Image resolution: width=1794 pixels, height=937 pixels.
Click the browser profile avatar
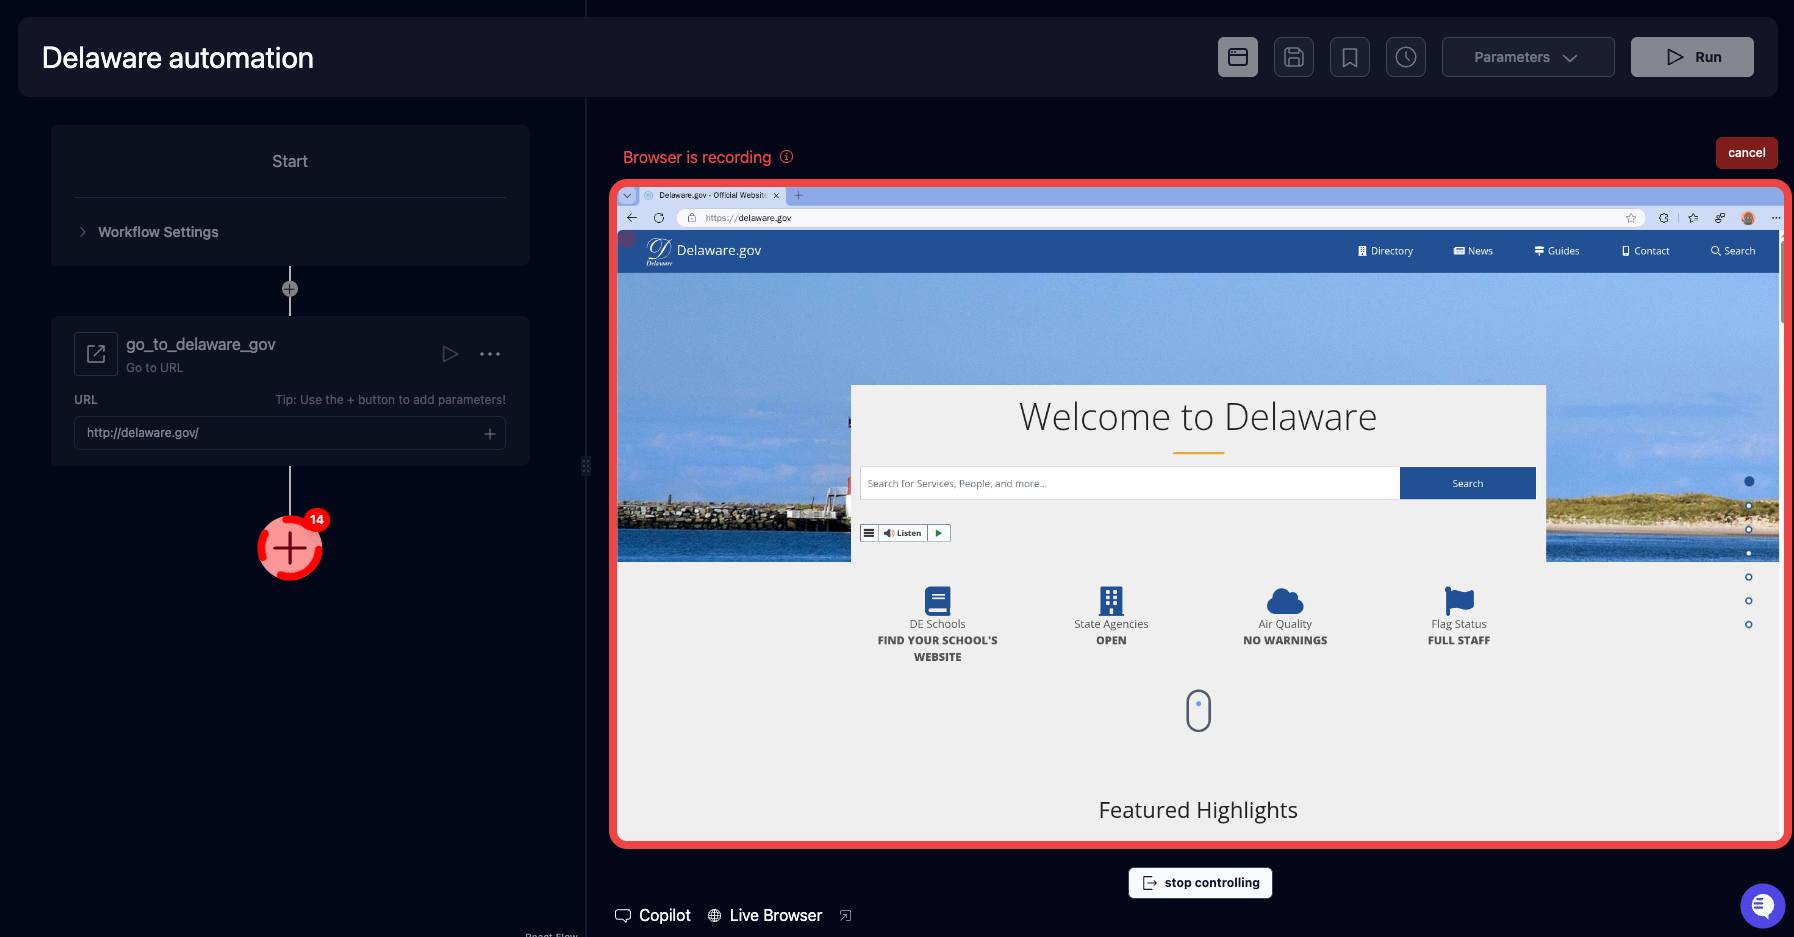point(1748,218)
